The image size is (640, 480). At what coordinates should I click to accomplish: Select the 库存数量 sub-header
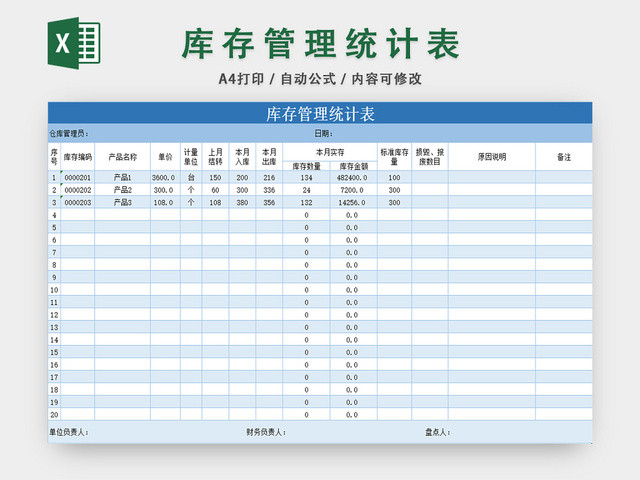pos(307,166)
